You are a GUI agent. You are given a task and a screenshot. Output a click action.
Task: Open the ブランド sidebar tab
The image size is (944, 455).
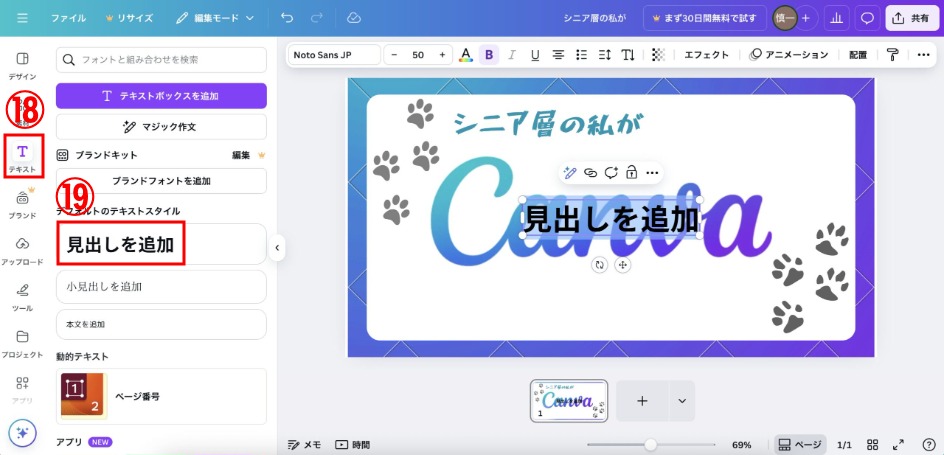(22, 204)
